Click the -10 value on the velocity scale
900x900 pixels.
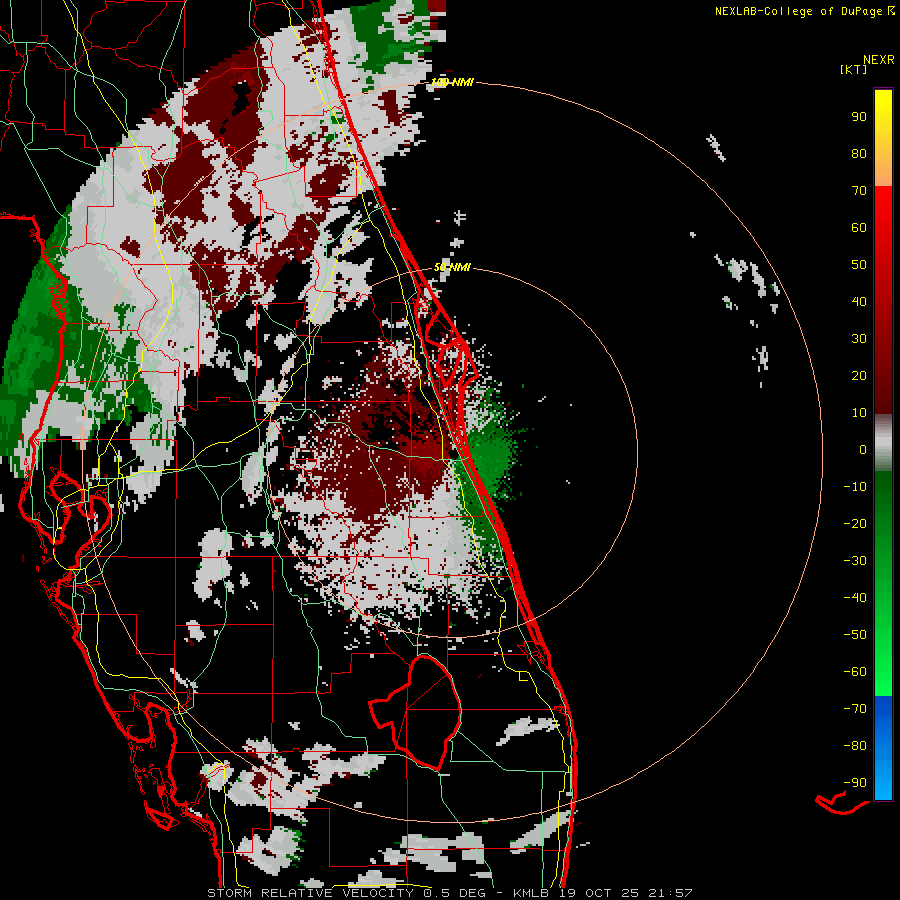coord(855,487)
